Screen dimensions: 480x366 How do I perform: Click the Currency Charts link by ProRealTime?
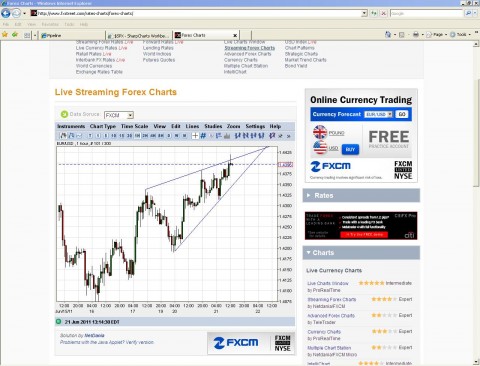click(x=324, y=332)
